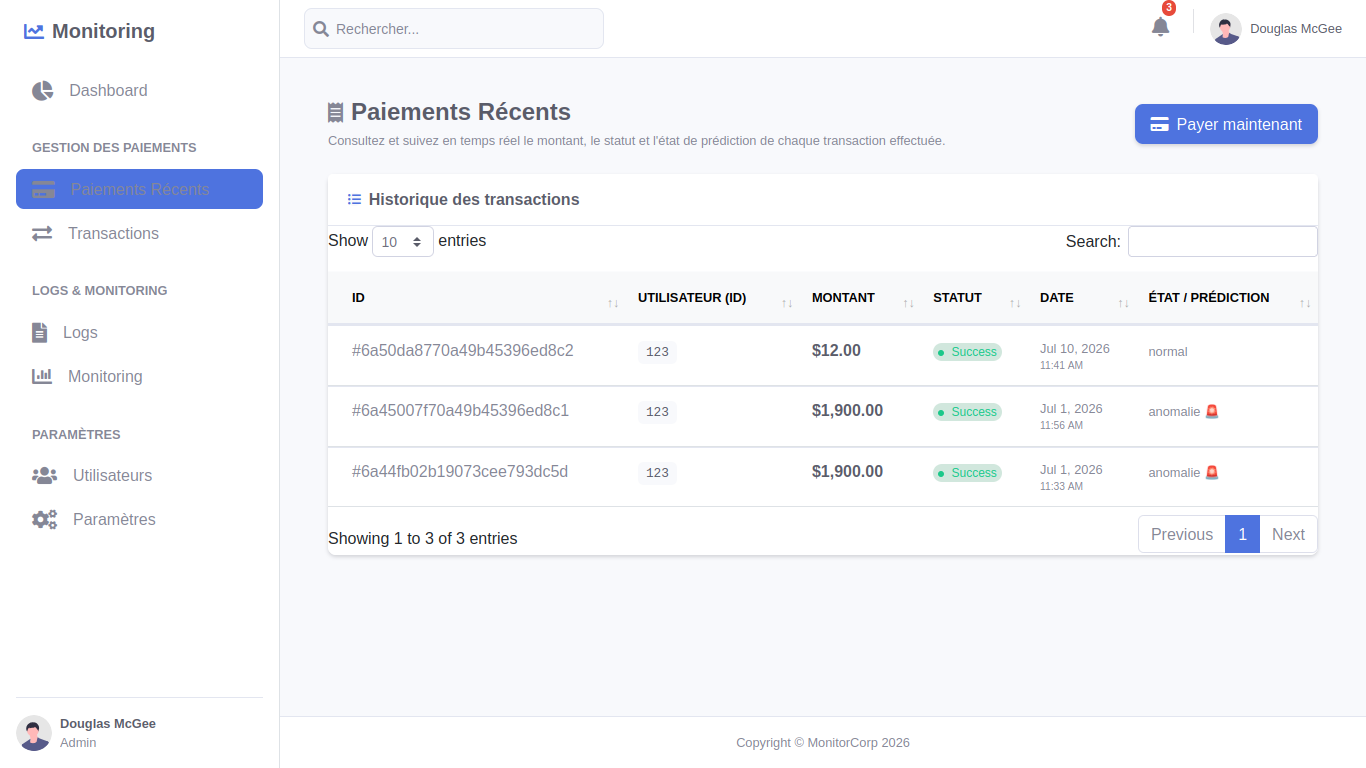This screenshot has height=768, width=1366.
Task: Click $1,900.00 amount in the 11:56 AM row
Action: pos(847,411)
